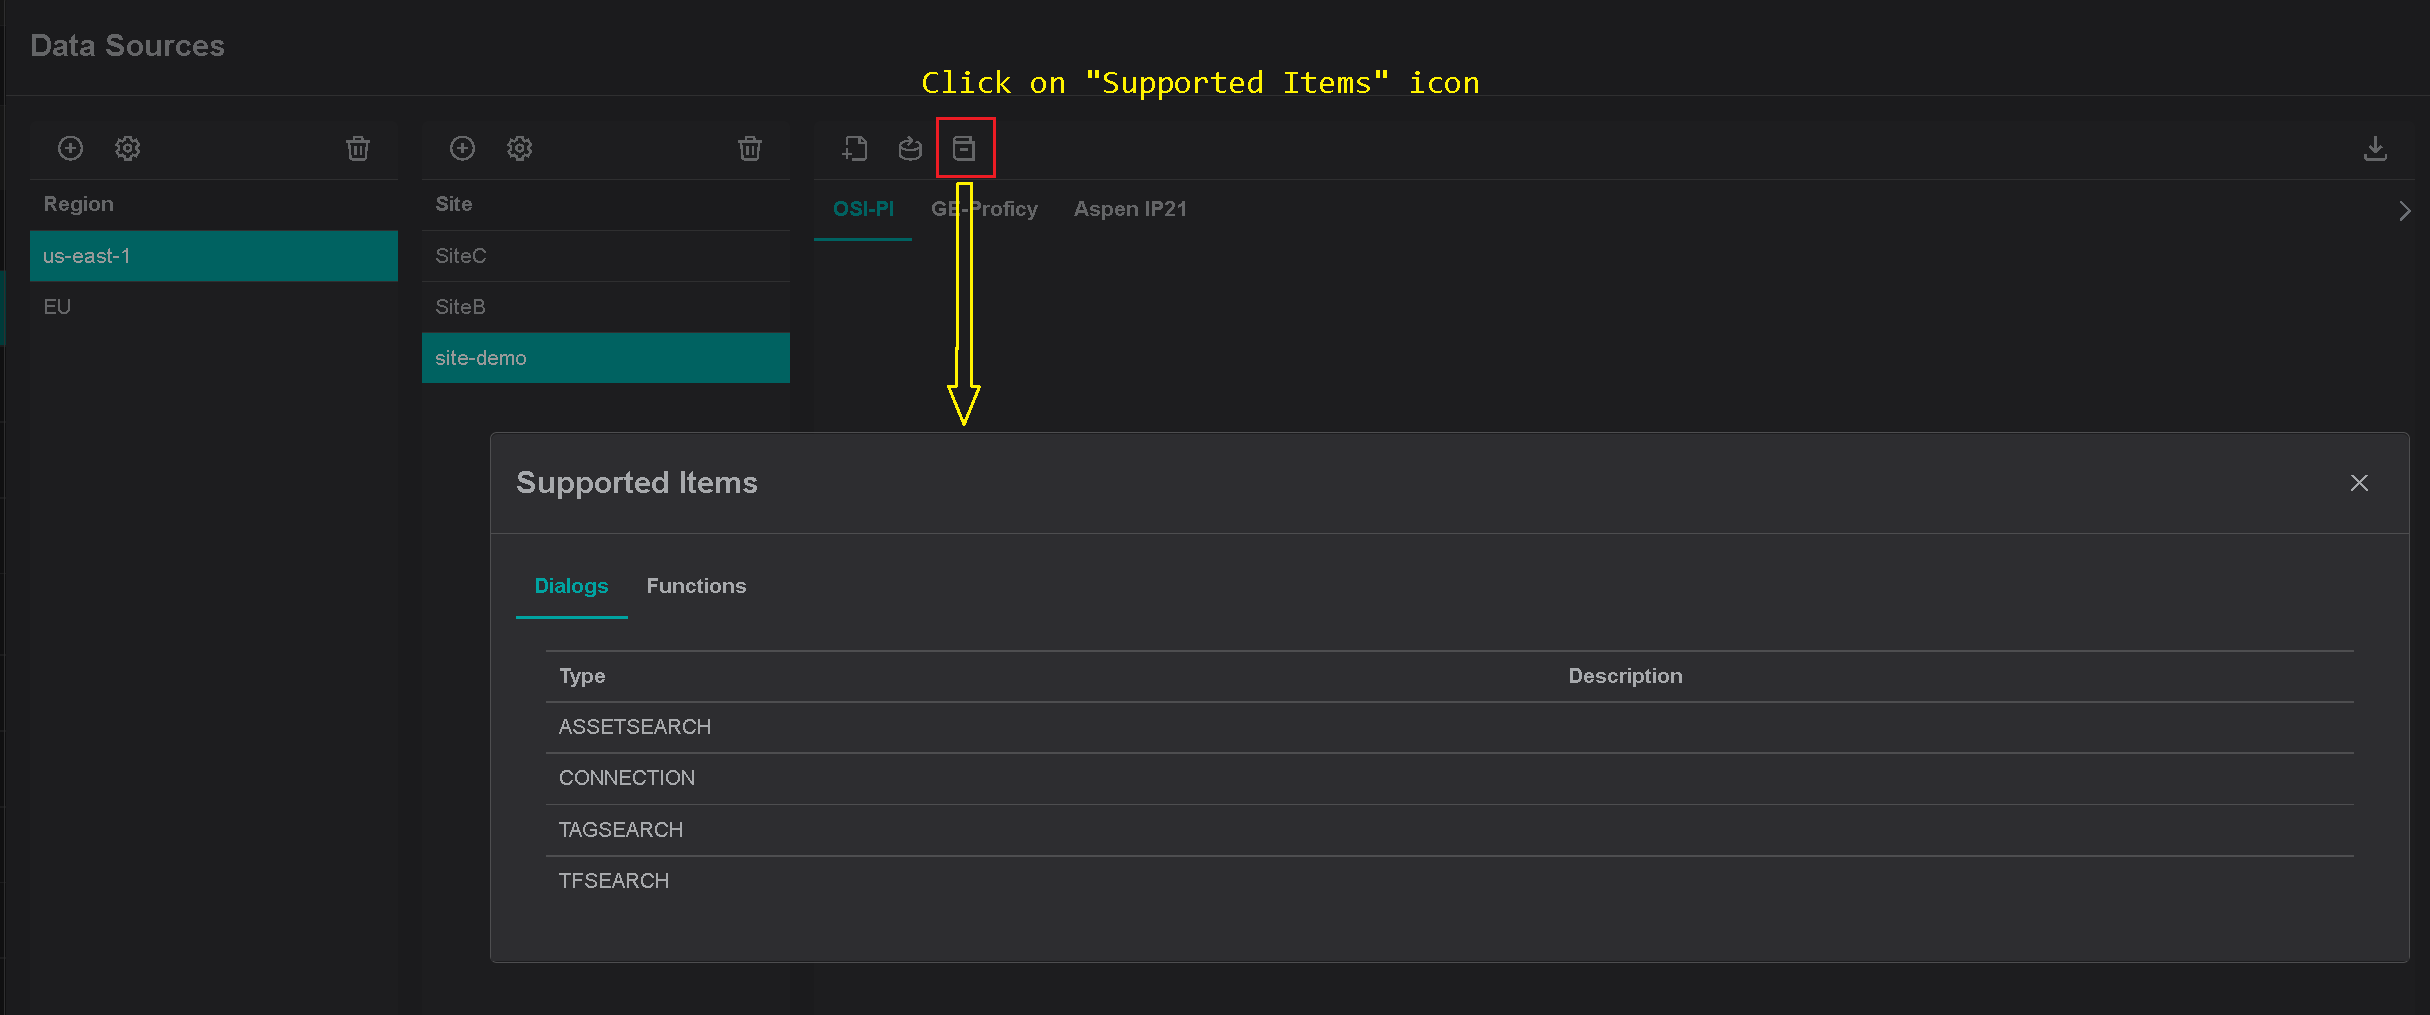Add a new site with the plus icon
The width and height of the screenshot is (2430, 1015).
pyautogui.click(x=462, y=149)
